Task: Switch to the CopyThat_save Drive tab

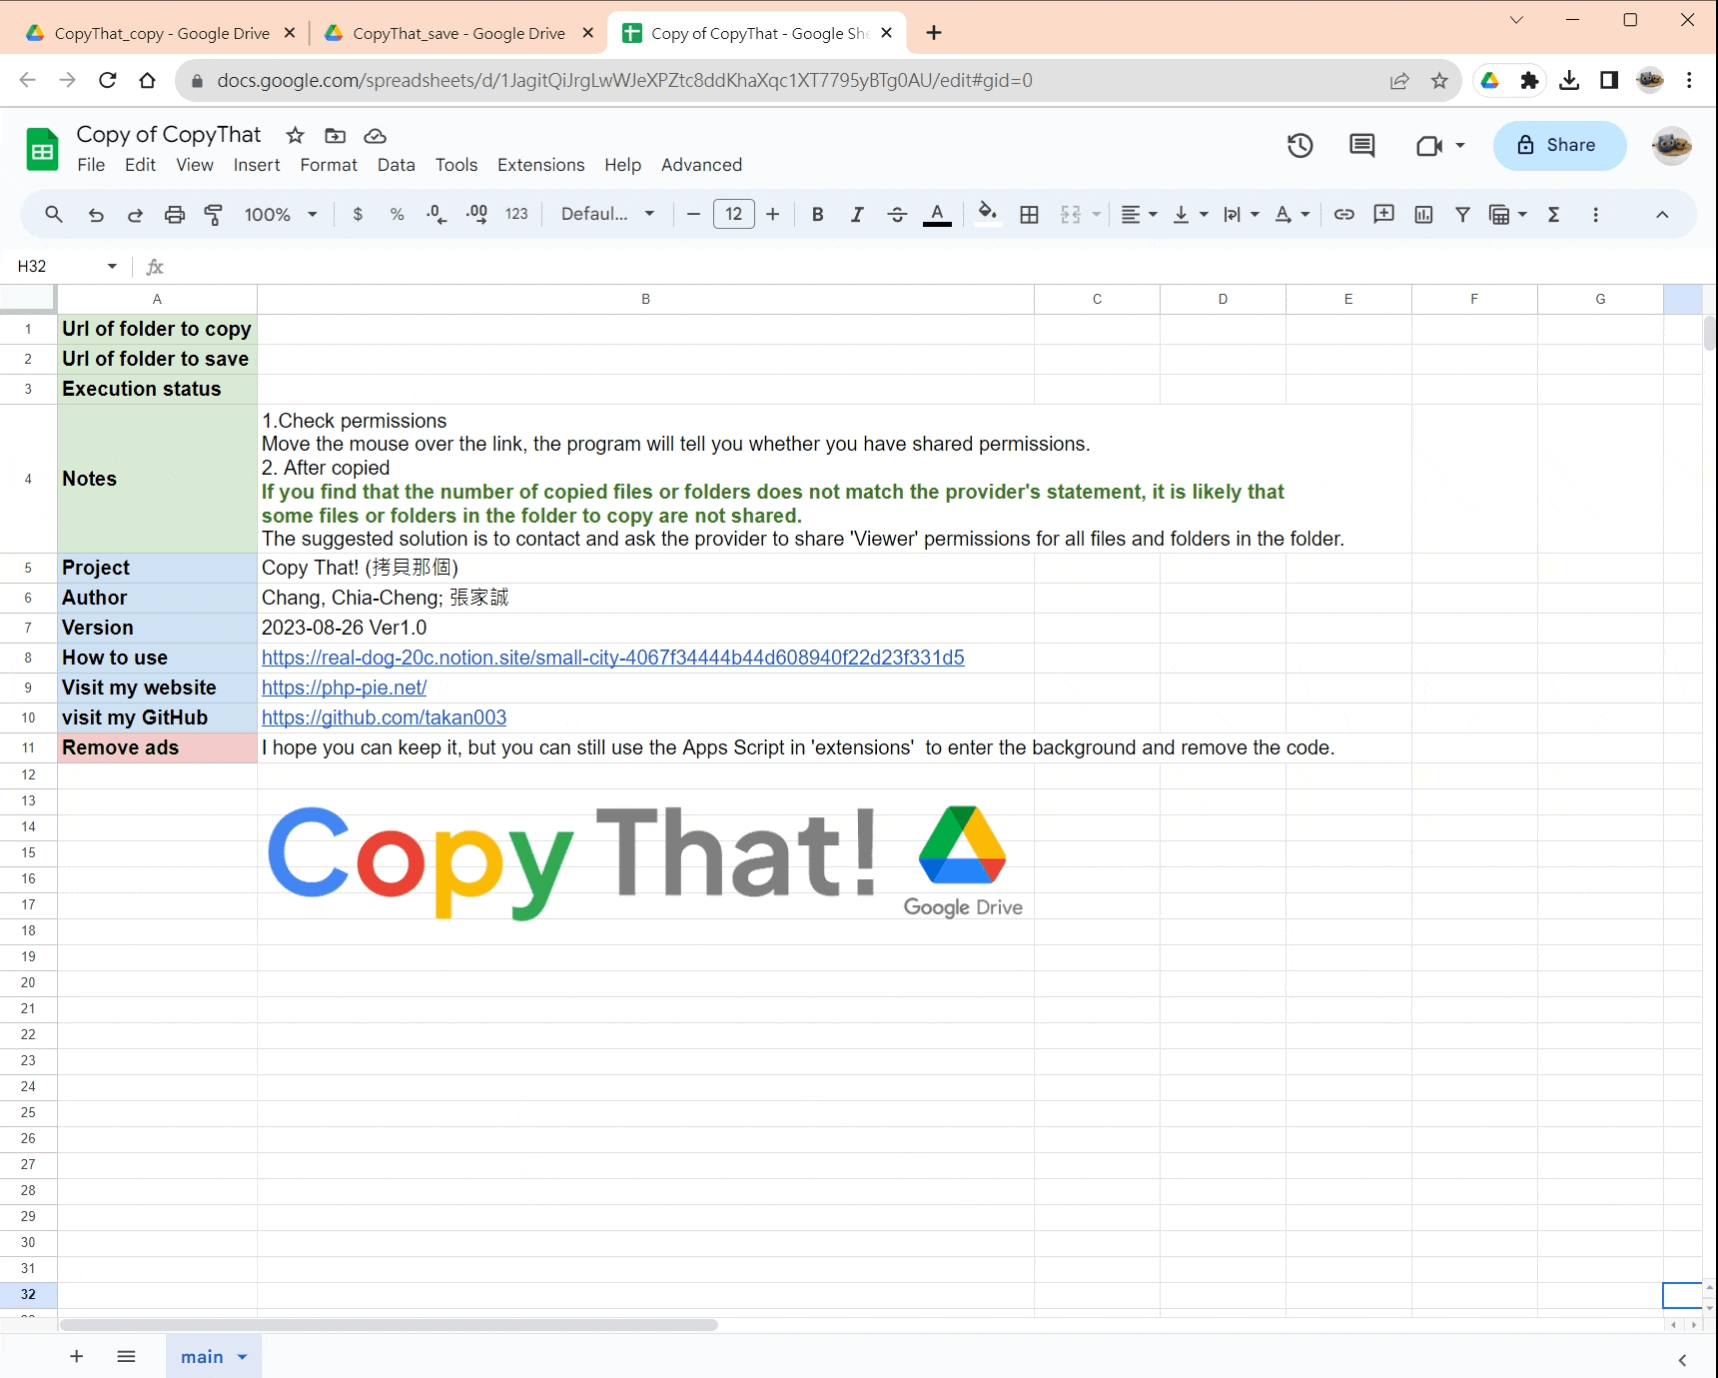Action: click(458, 33)
